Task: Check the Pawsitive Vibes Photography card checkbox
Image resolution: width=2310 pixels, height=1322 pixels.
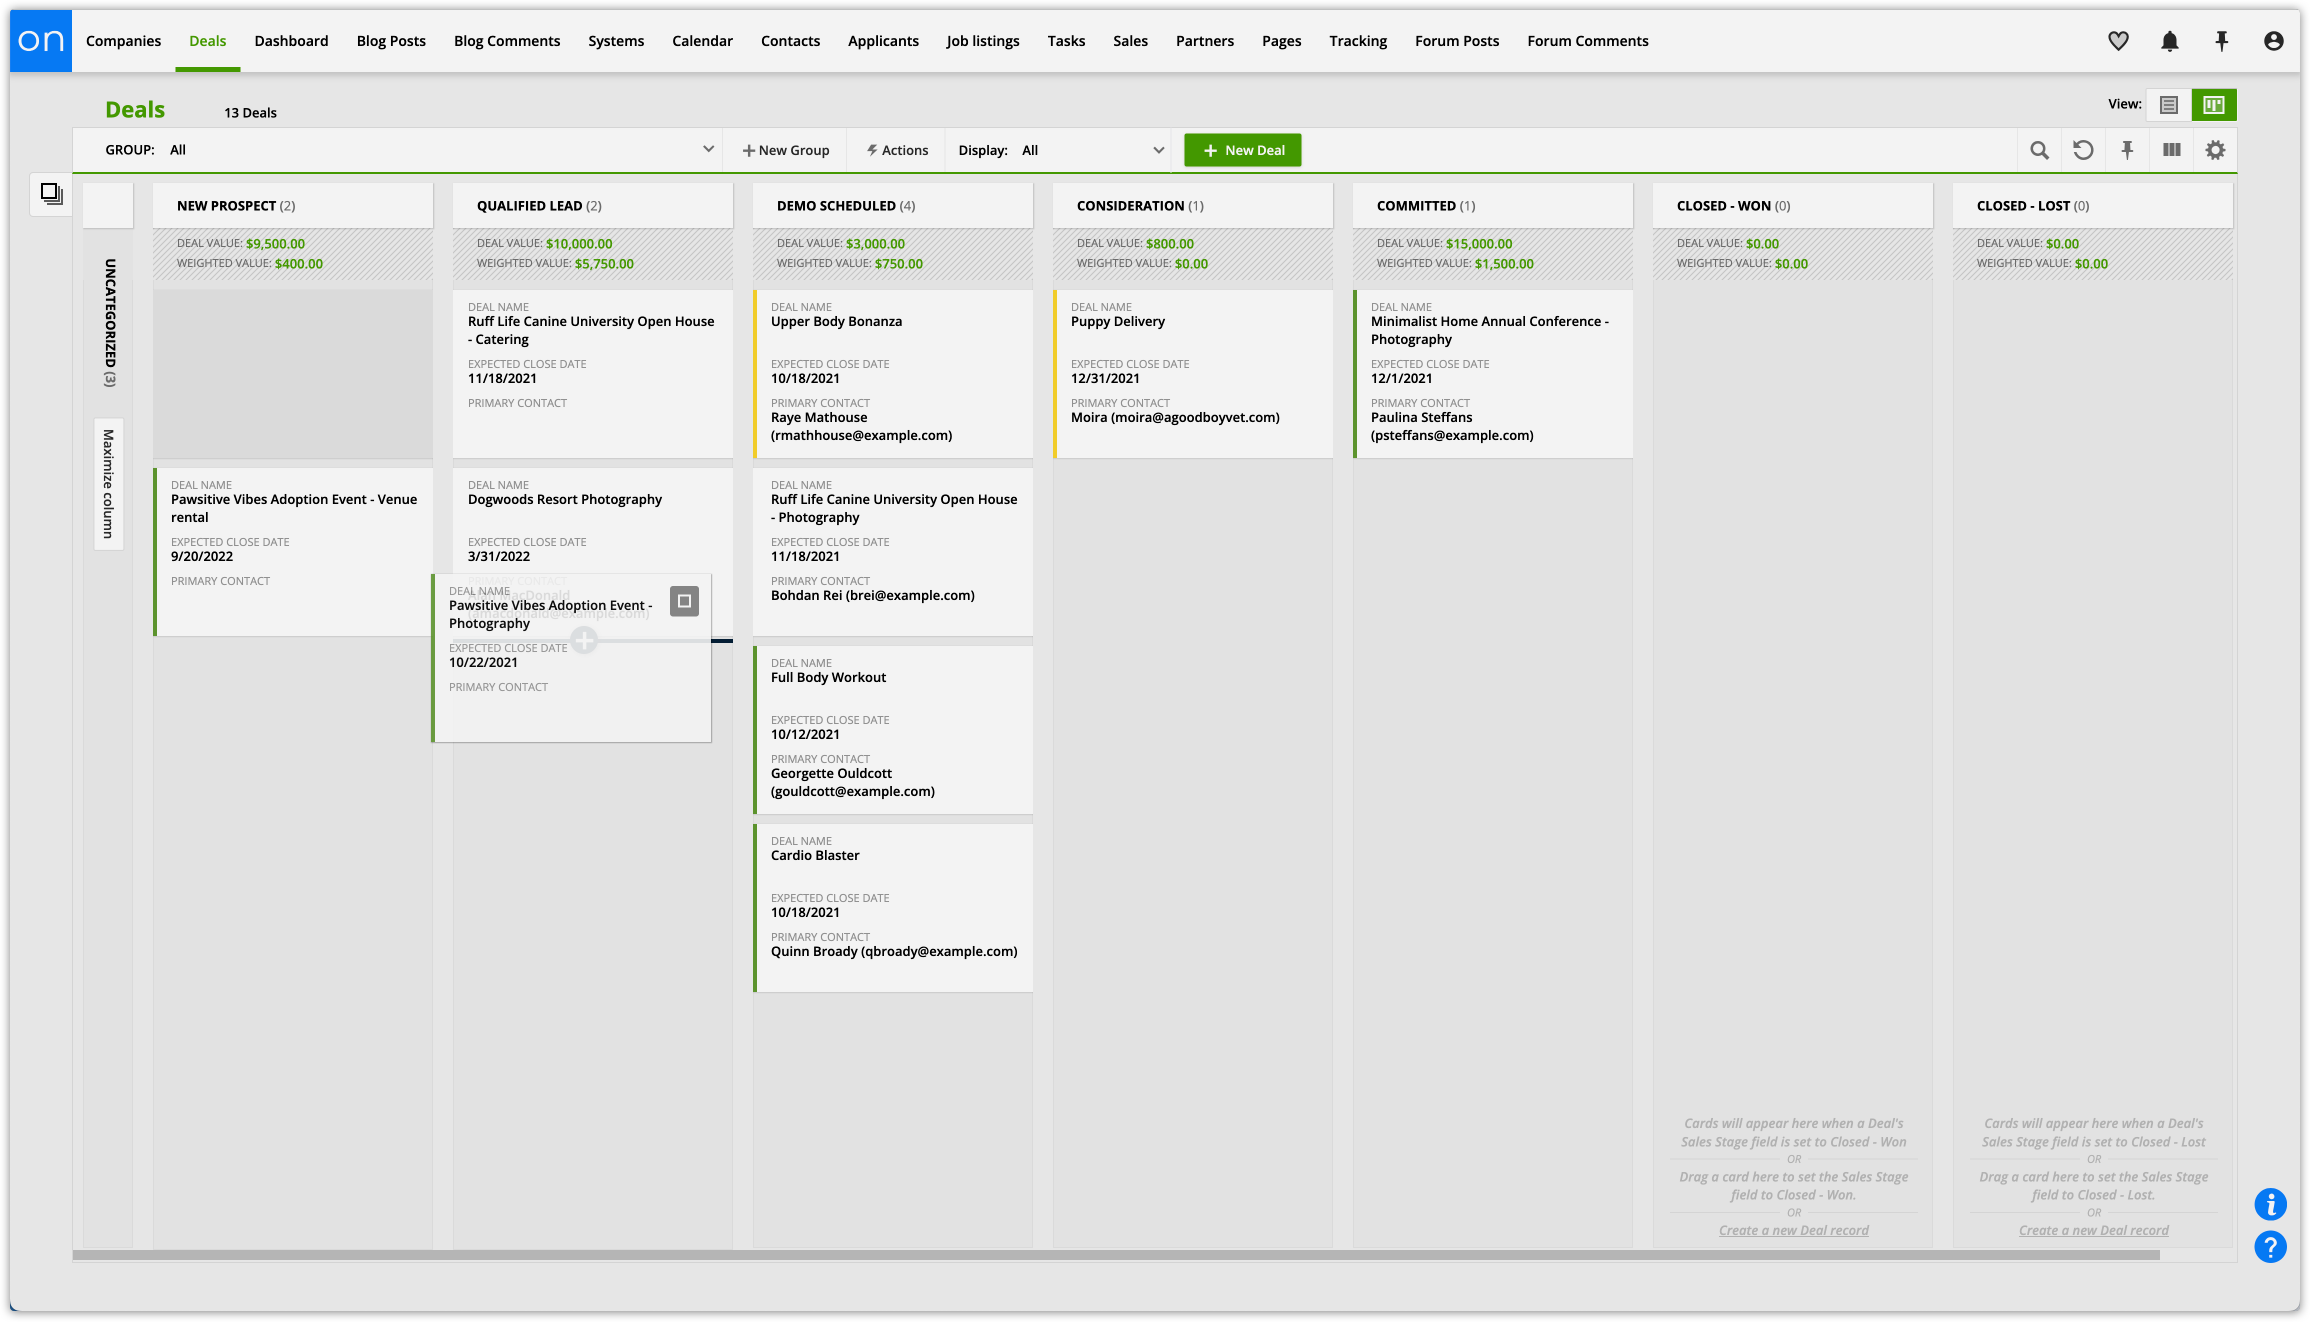Action: point(684,601)
